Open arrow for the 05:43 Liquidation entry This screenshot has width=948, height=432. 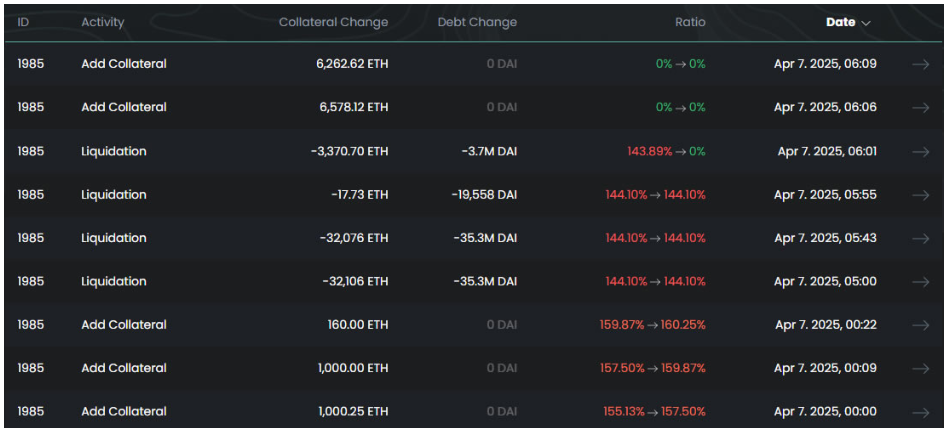(920, 238)
